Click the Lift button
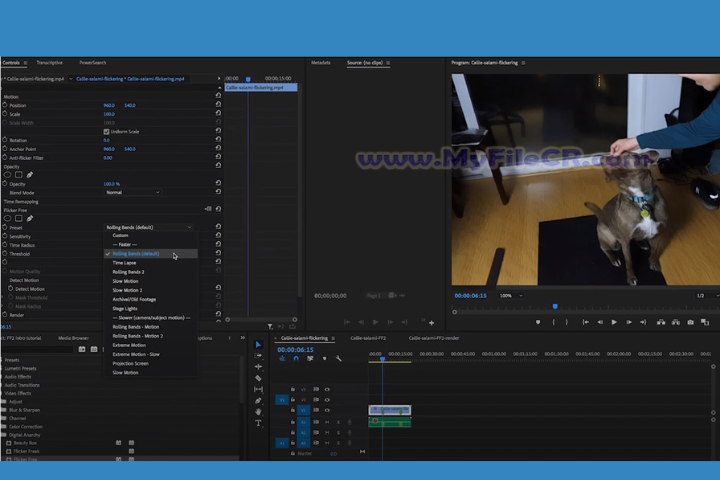Viewport: 720px width, 480px height. pyautogui.click(x=661, y=322)
